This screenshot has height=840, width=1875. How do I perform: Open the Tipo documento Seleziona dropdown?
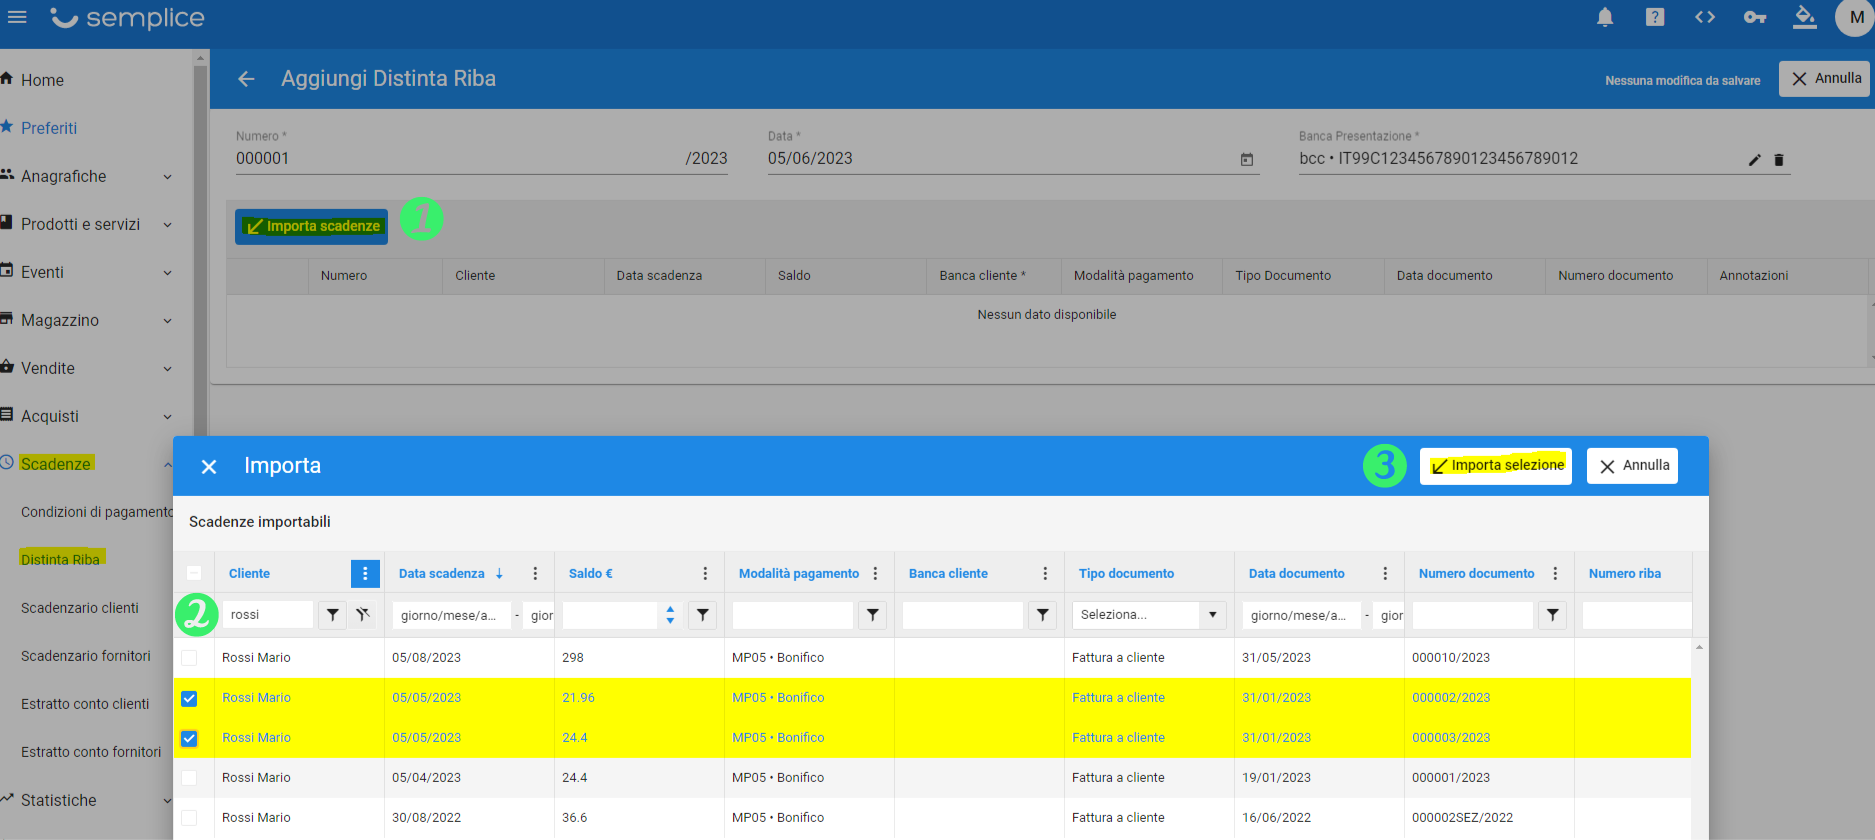1149,615
